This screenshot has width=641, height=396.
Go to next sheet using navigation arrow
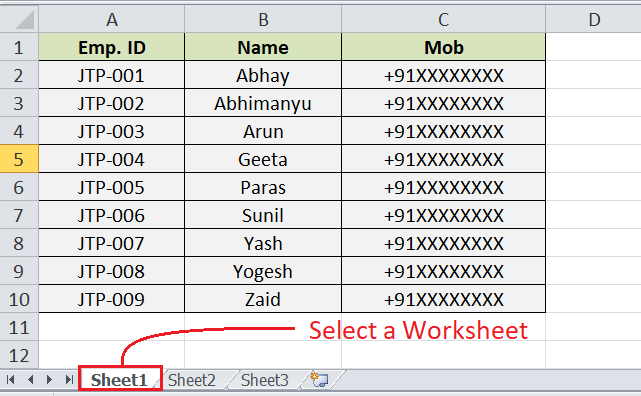coord(49,380)
